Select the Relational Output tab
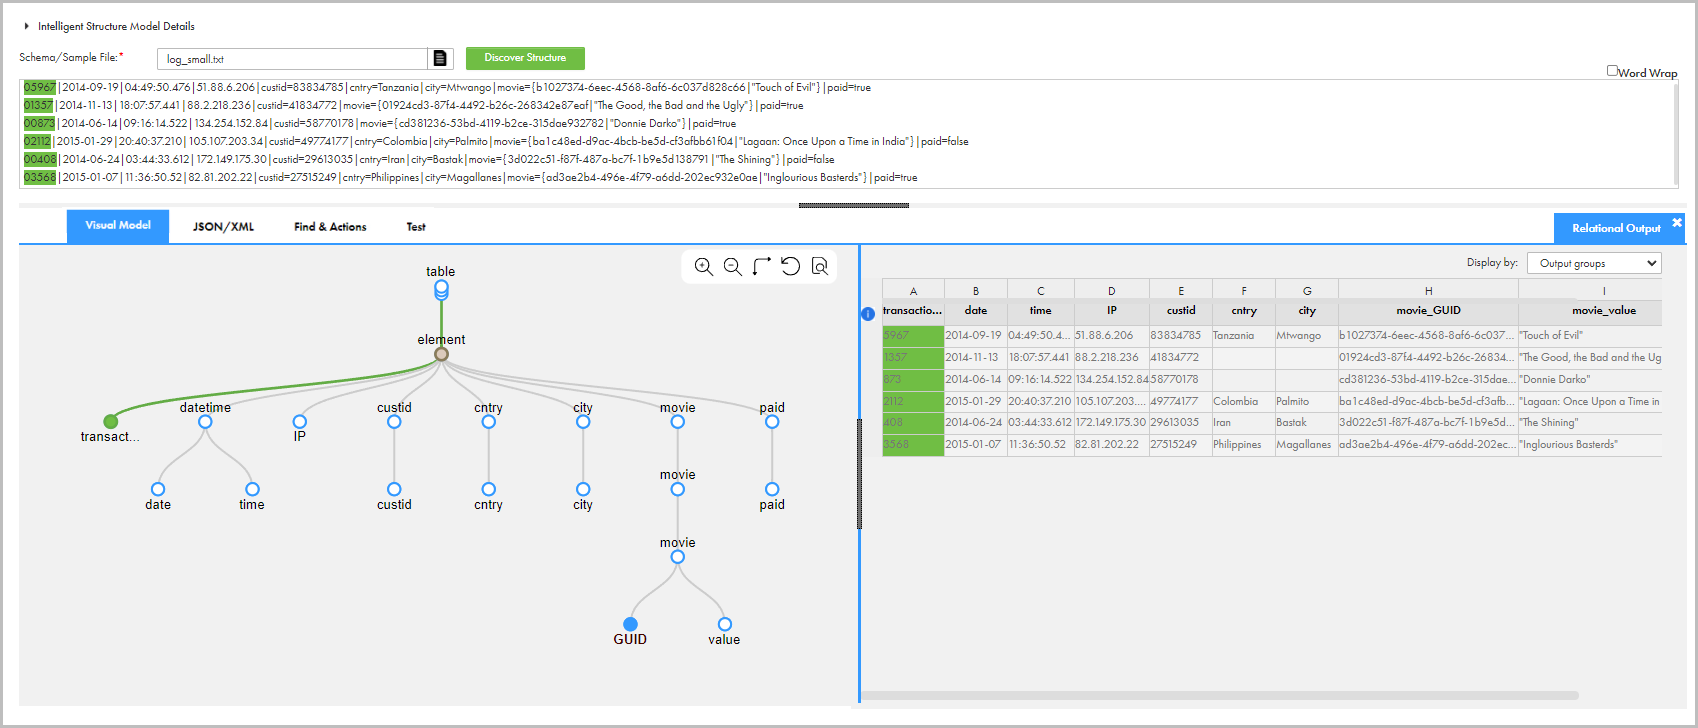This screenshot has height=728, width=1698. point(1616,228)
